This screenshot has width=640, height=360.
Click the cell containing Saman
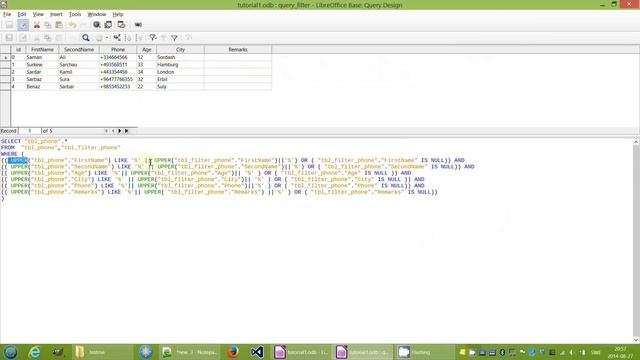tap(42, 58)
